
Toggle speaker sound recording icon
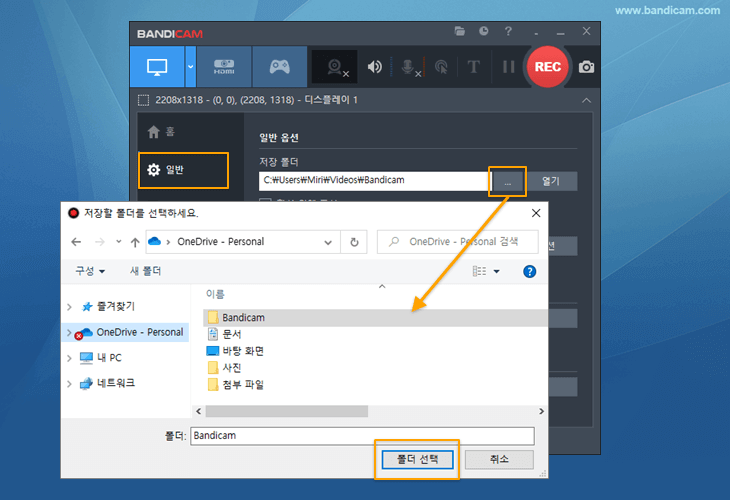click(x=374, y=67)
